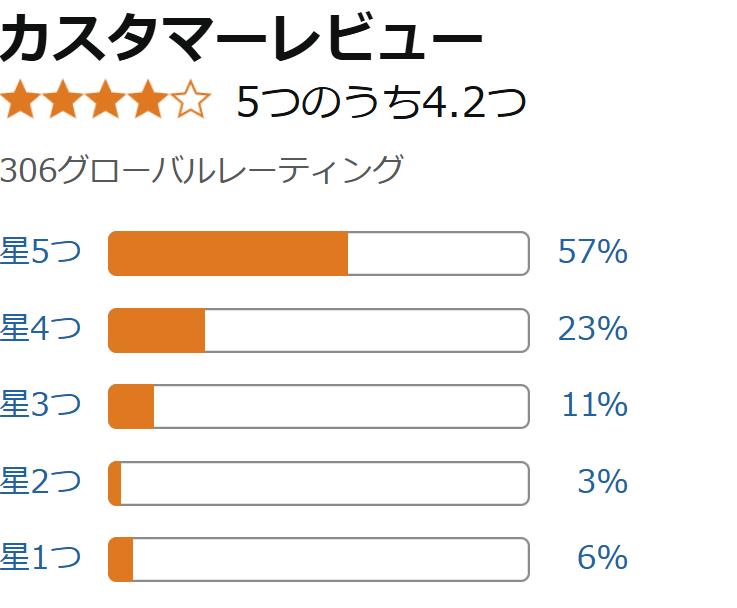The image size is (737, 608).
Task: Click the 5-star histogram bar
Action: point(318,253)
